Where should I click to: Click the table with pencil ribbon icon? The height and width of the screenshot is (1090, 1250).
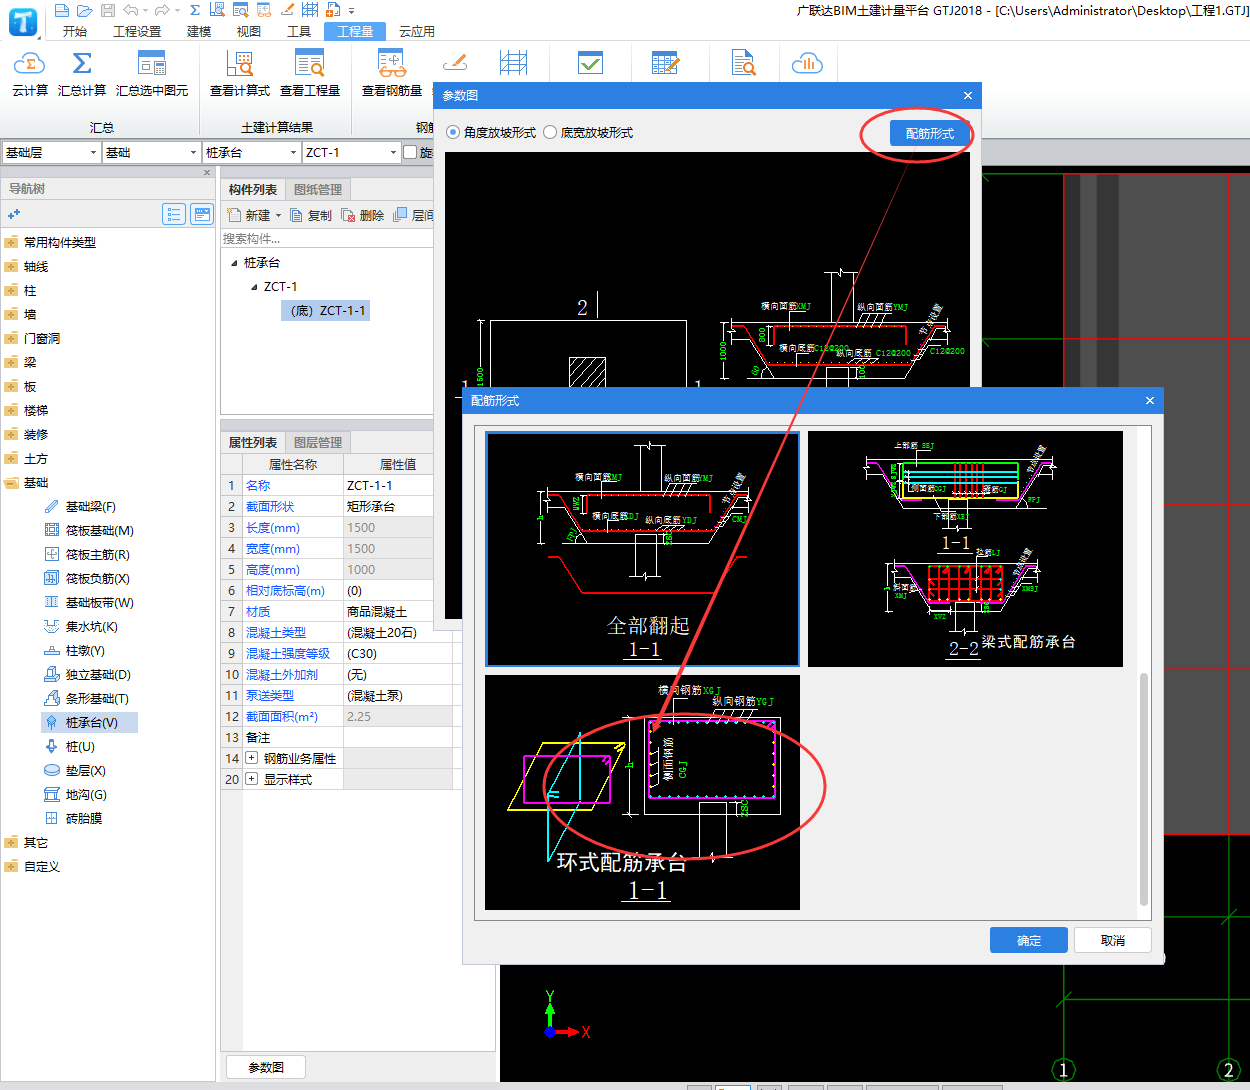tap(665, 63)
